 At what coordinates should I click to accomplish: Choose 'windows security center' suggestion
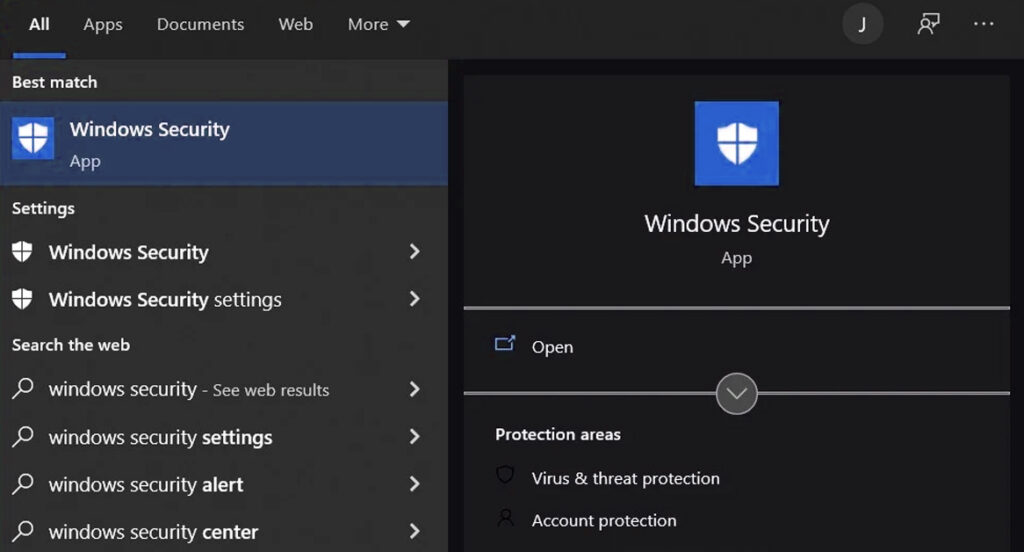tap(224, 531)
